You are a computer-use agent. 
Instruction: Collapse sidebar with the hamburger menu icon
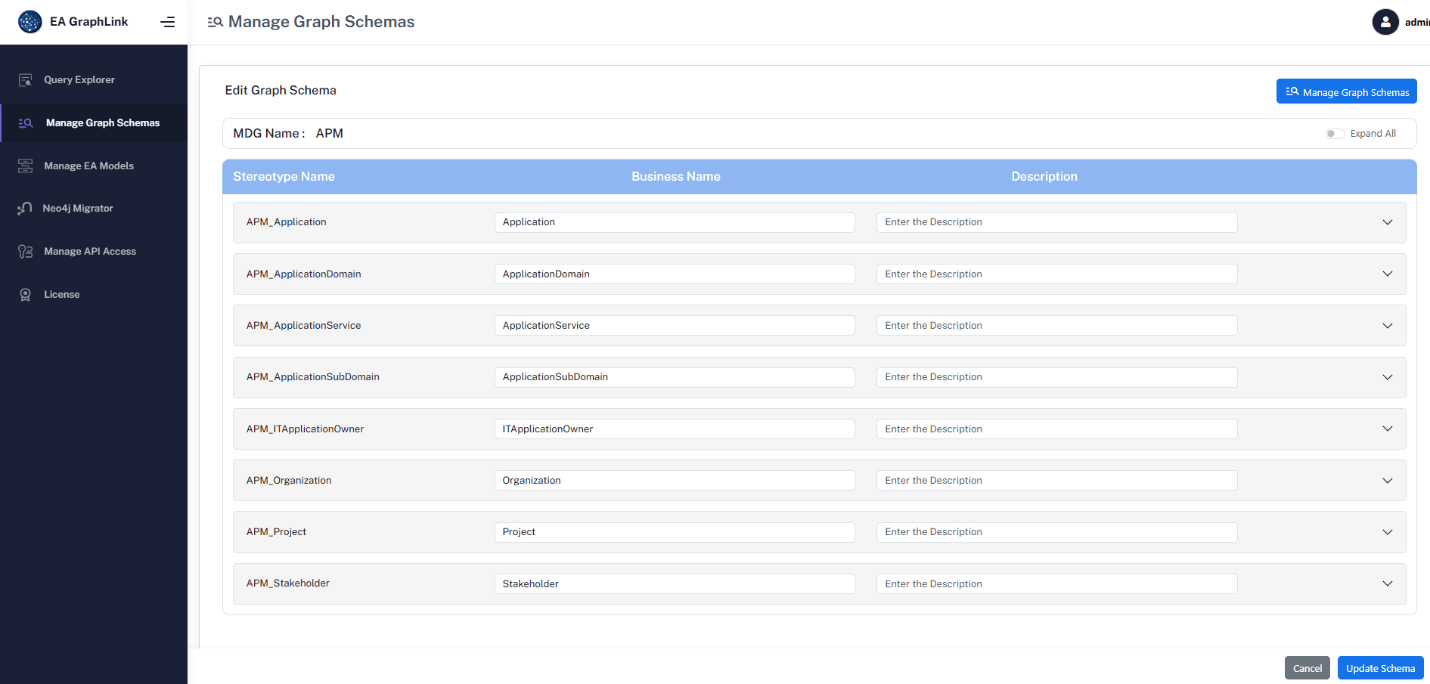[168, 22]
